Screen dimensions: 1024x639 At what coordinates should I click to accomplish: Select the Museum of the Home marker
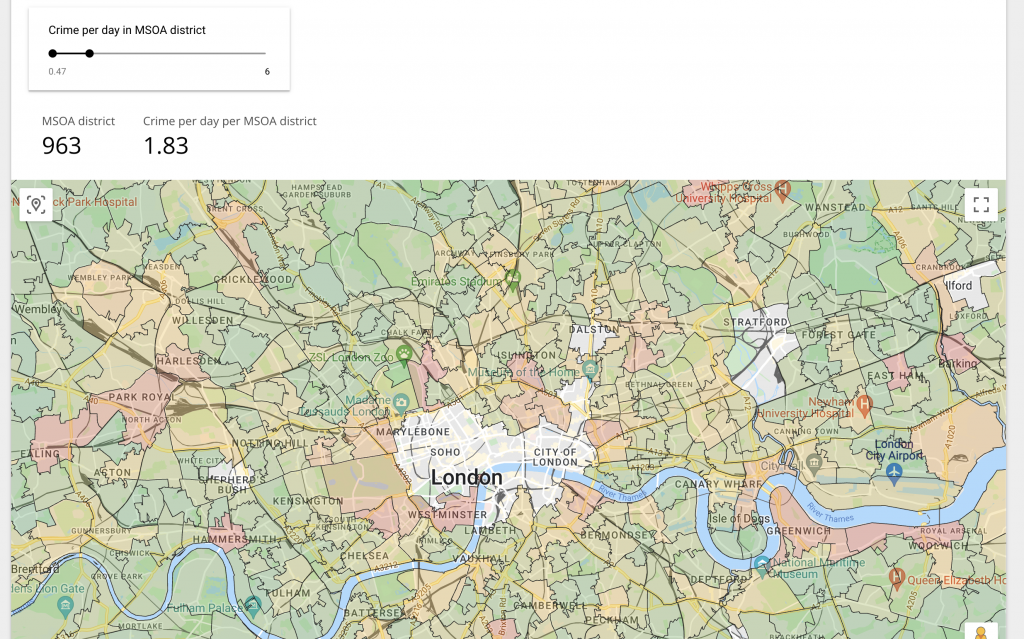pos(590,370)
